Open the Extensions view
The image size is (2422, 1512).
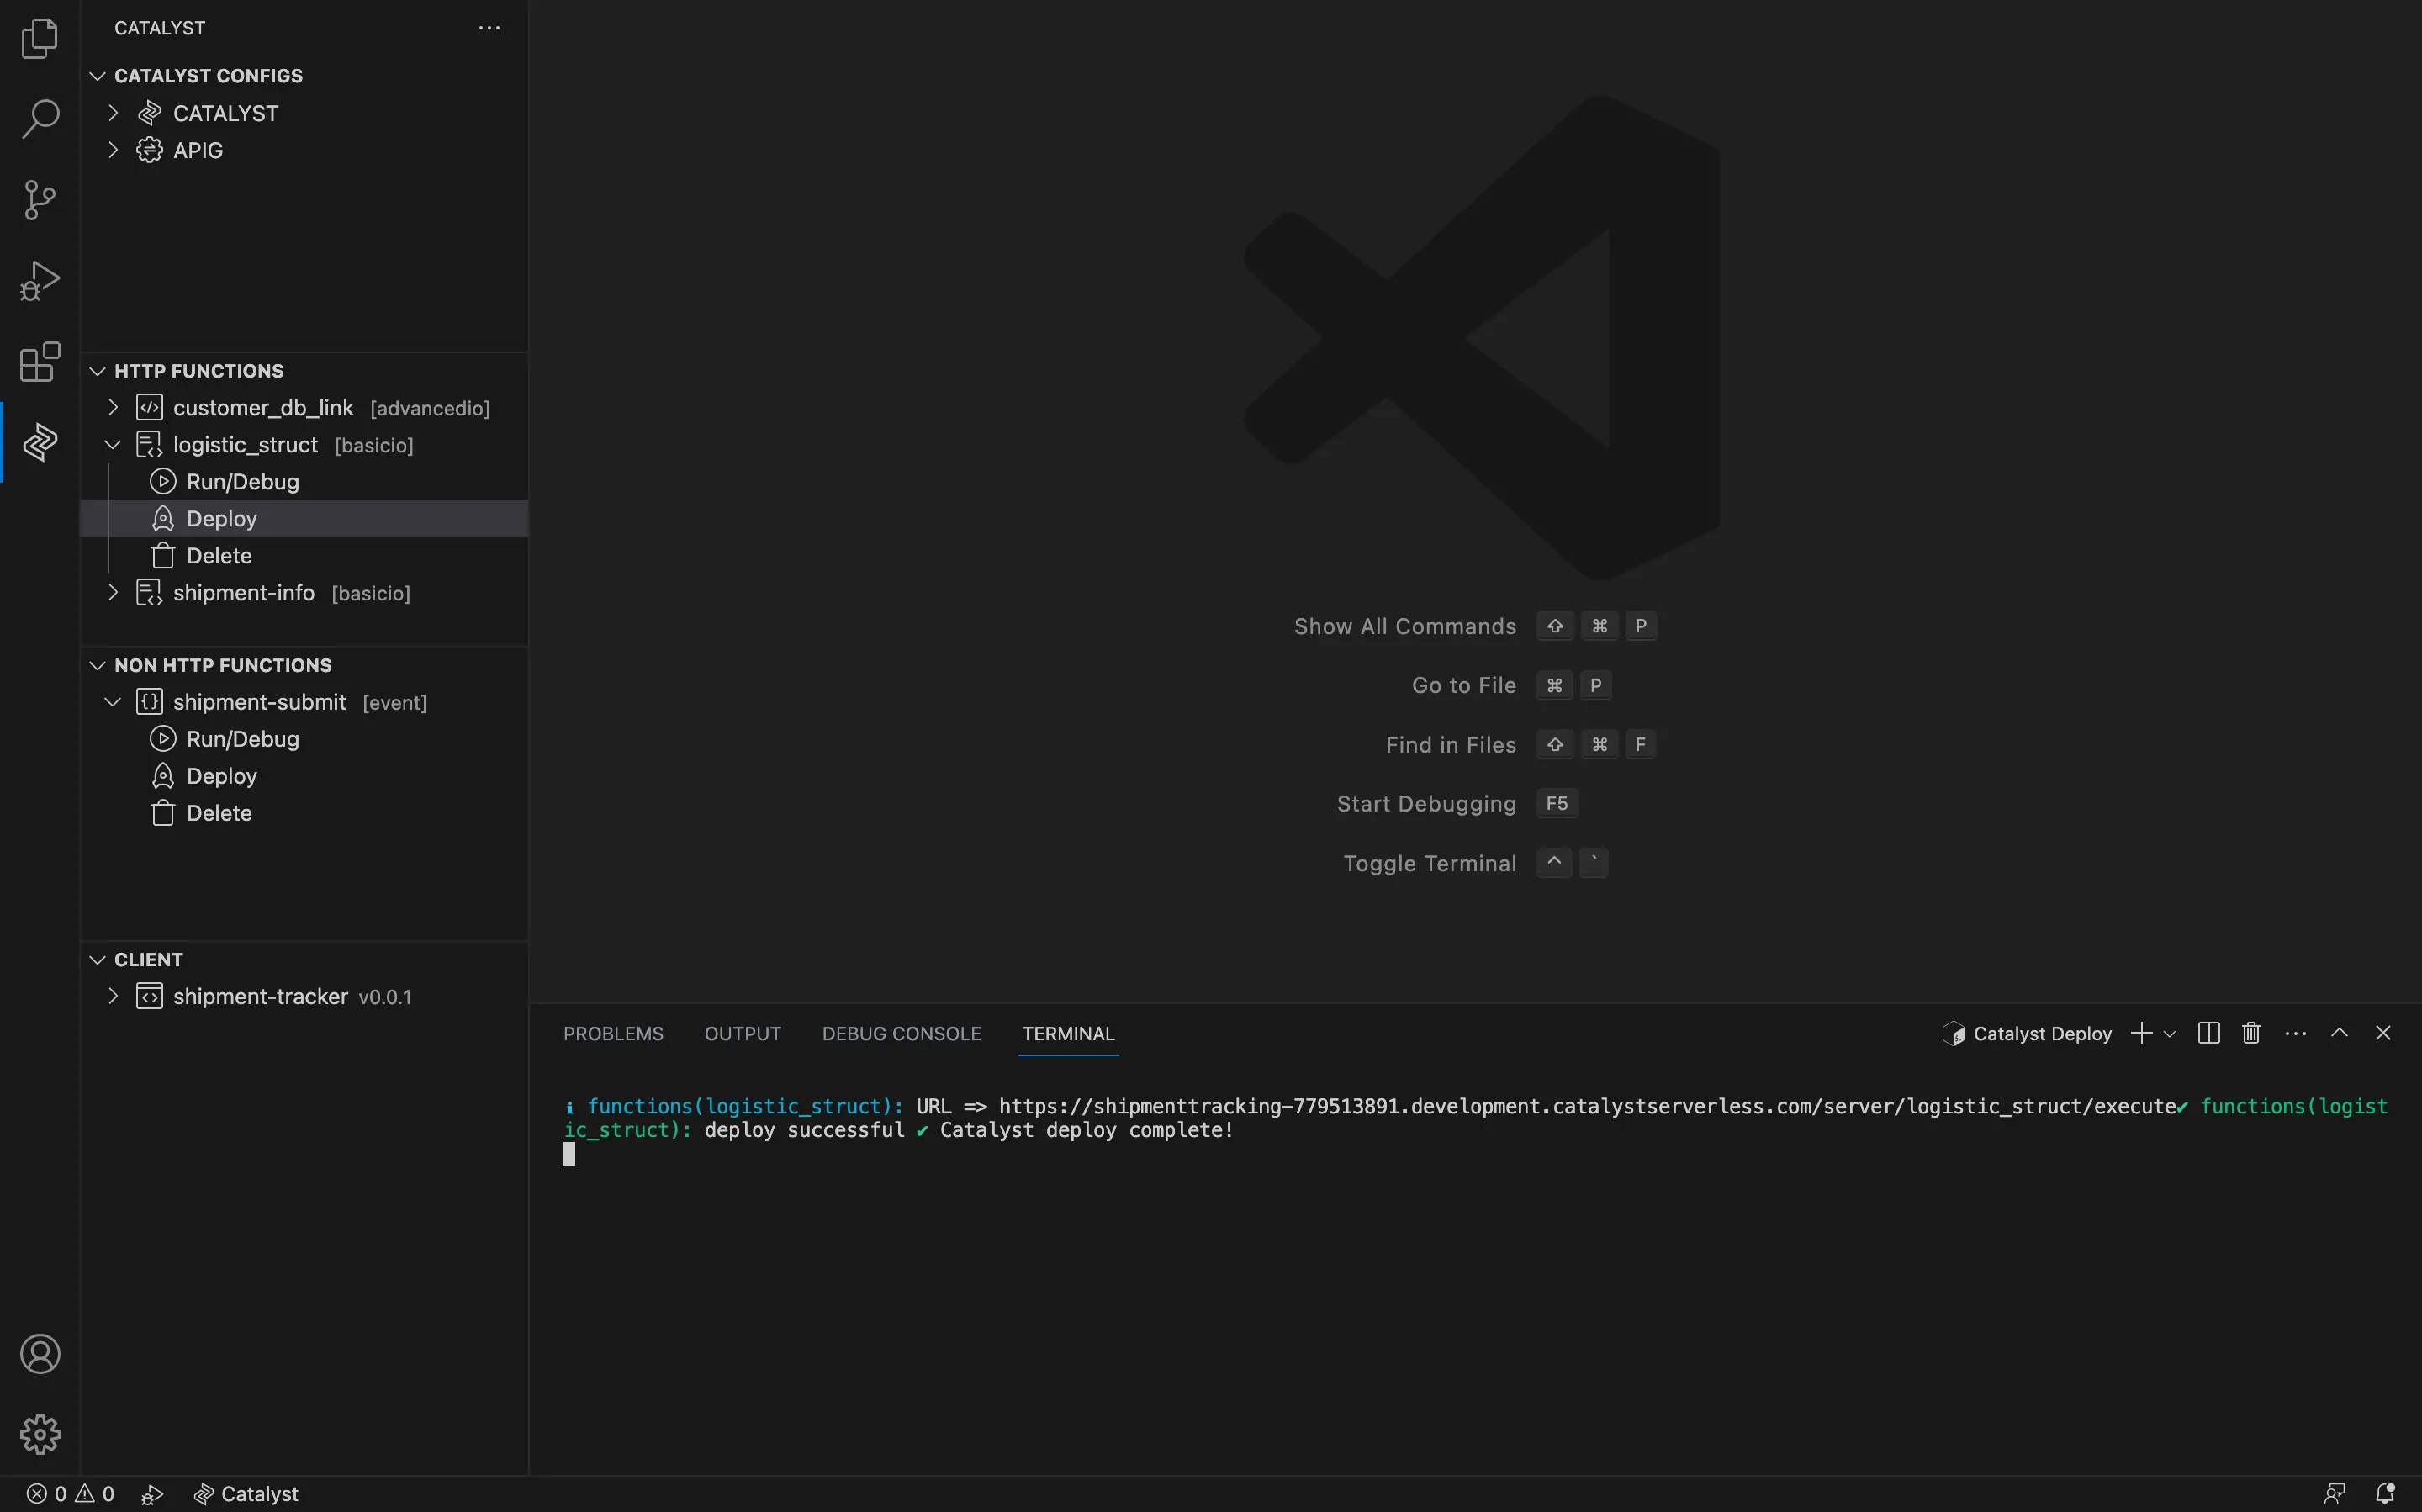pyautogui.click(x=40, y=362)
